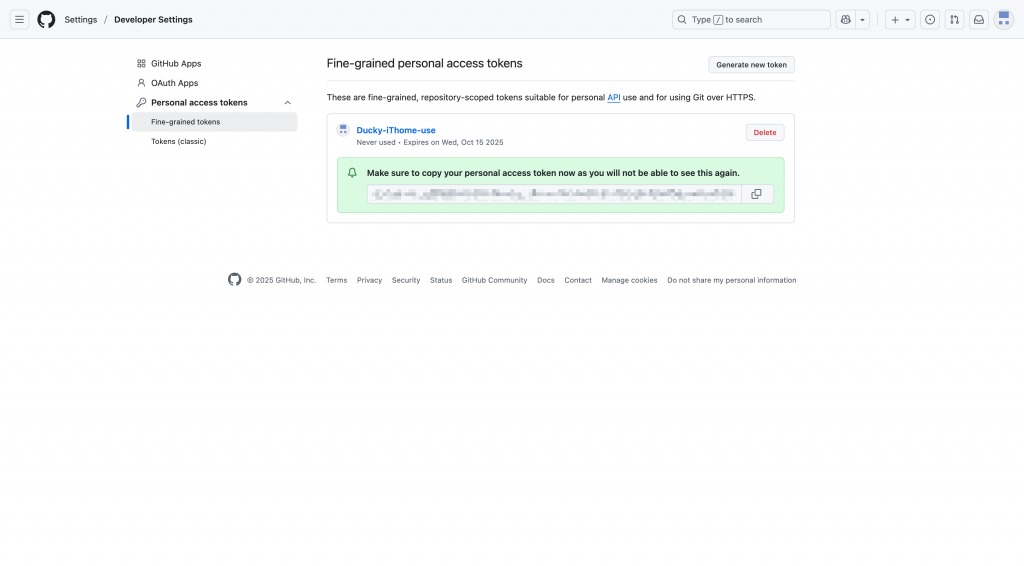Viewport: 1024px width, 566px height.
Task: Collapse the Personal access tokens section
Action: pyautogui.click(x=288, y=103)
